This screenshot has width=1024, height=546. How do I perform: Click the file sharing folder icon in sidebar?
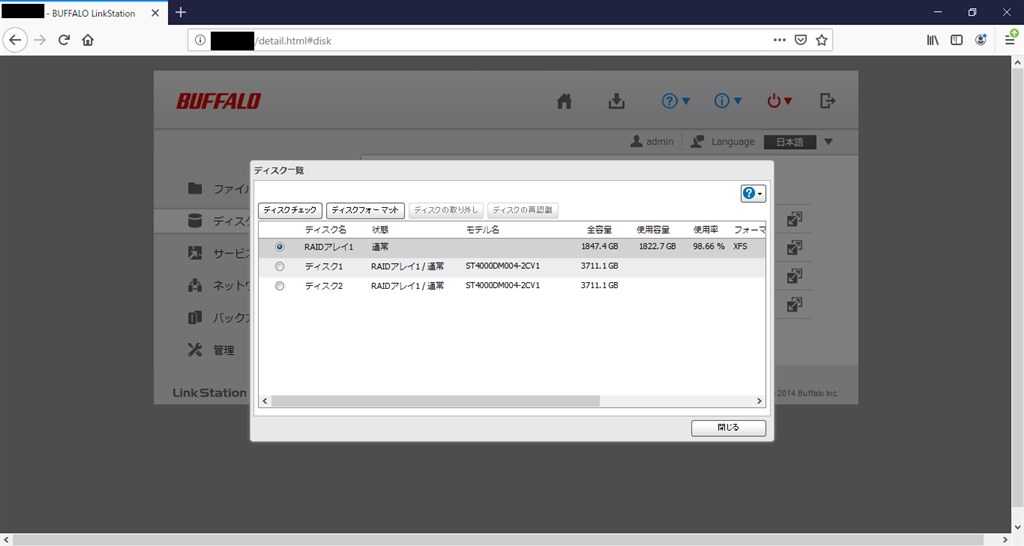pos(195,188)
